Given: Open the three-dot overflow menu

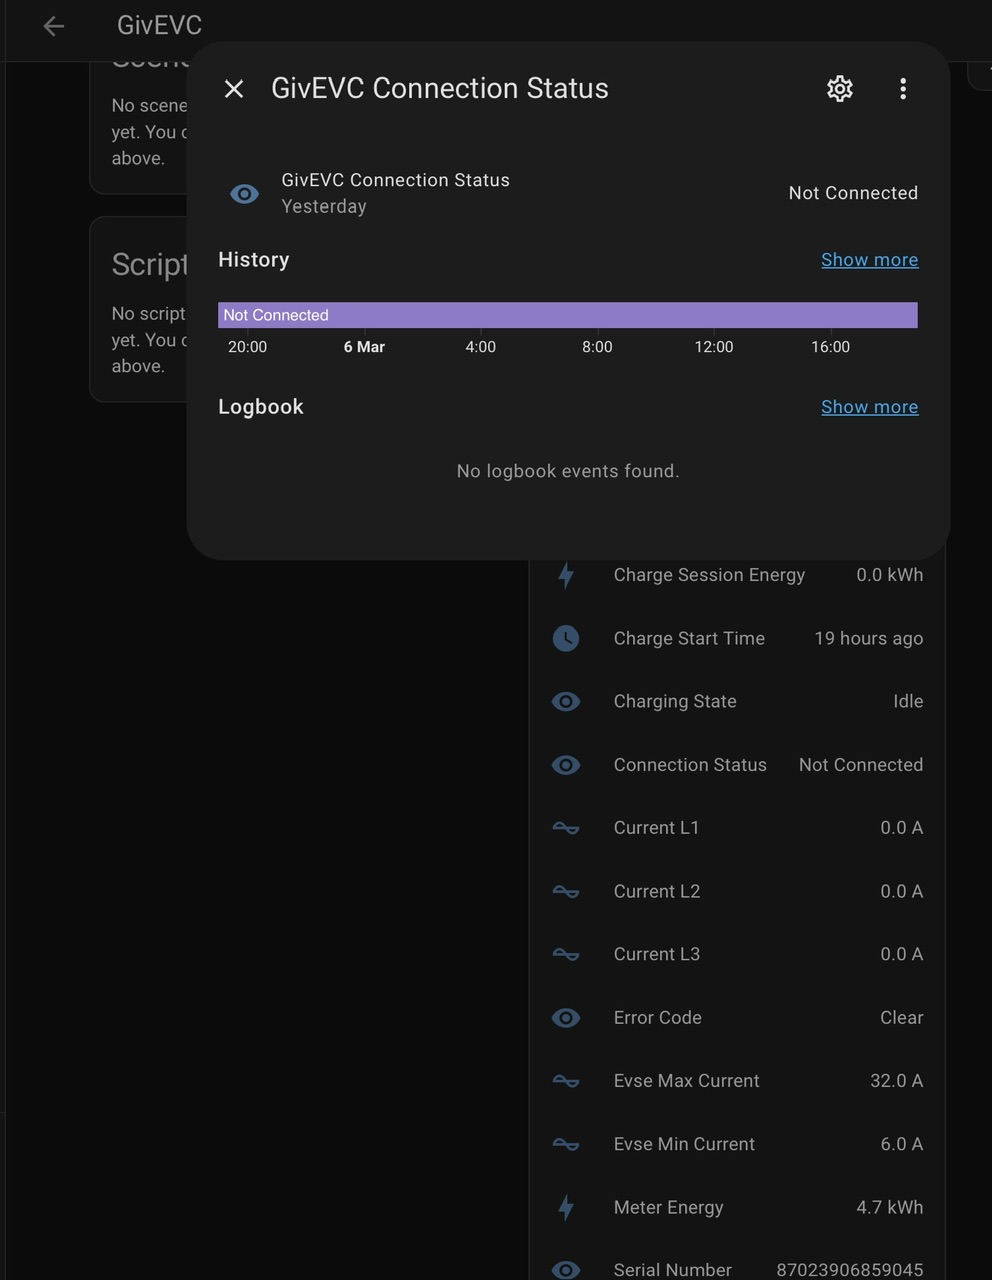Looking at the screenshot, I should pos(903,89).
